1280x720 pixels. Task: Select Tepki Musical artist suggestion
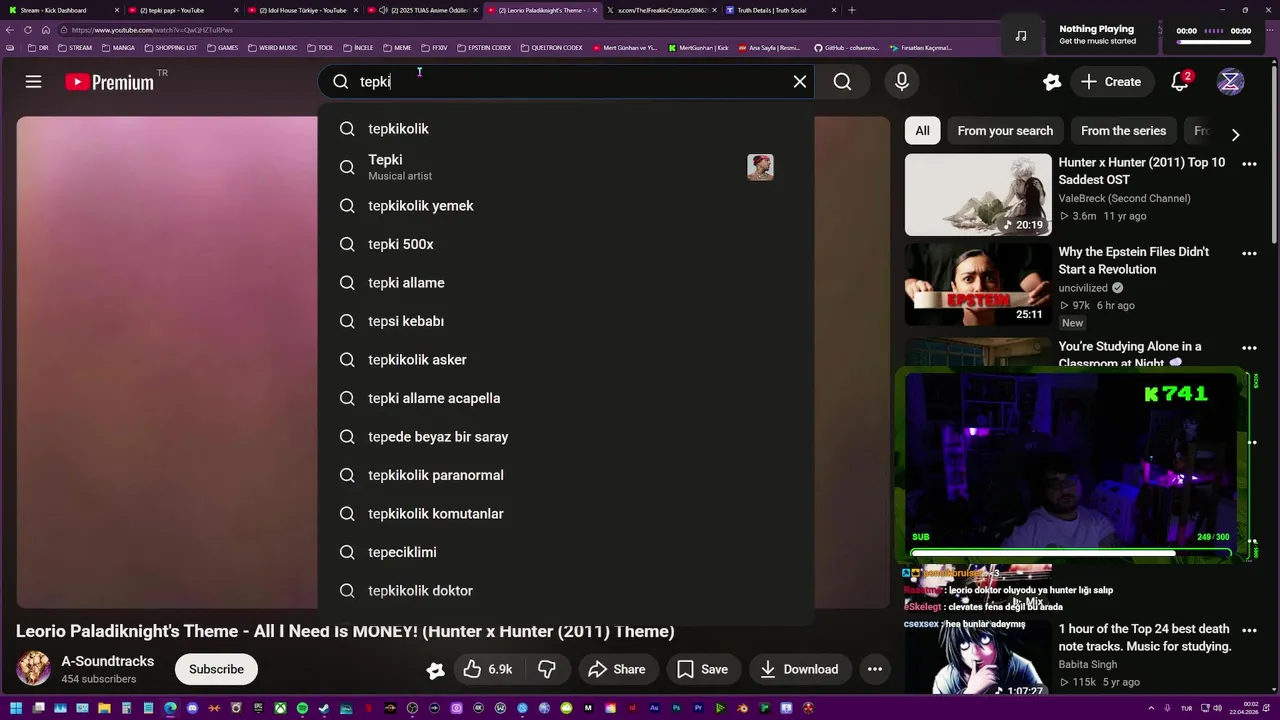coord(565,167)
